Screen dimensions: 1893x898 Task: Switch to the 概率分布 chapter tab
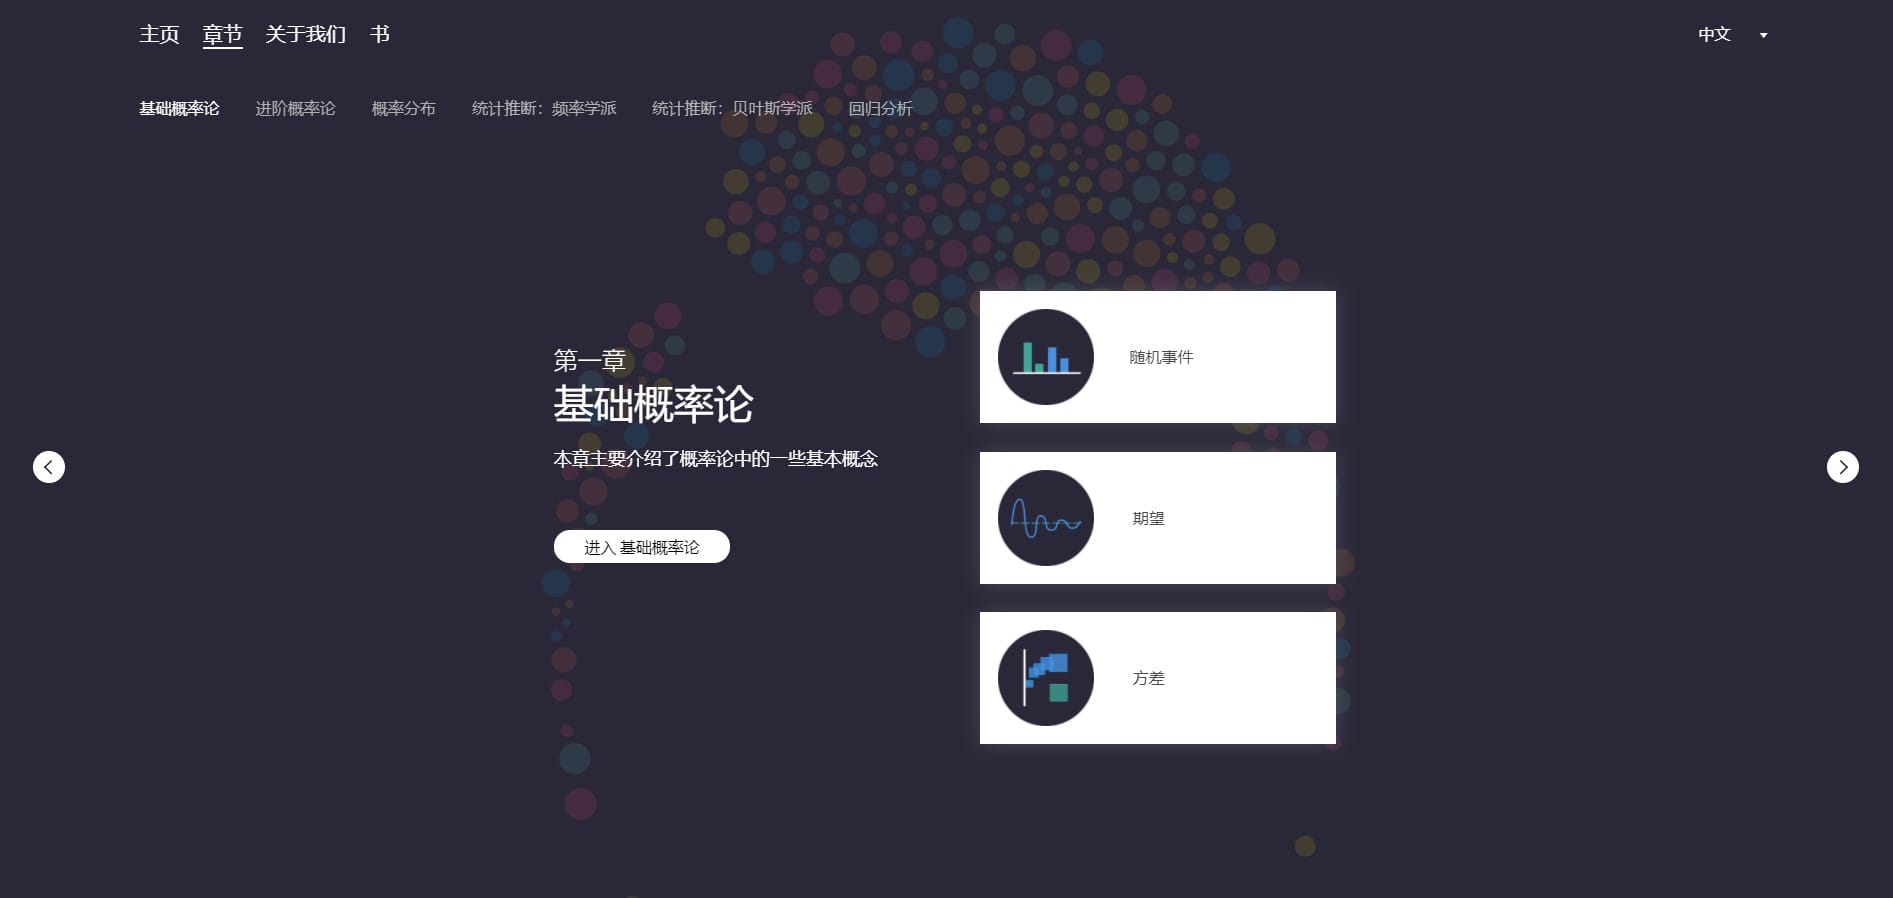tap(404, 108)
